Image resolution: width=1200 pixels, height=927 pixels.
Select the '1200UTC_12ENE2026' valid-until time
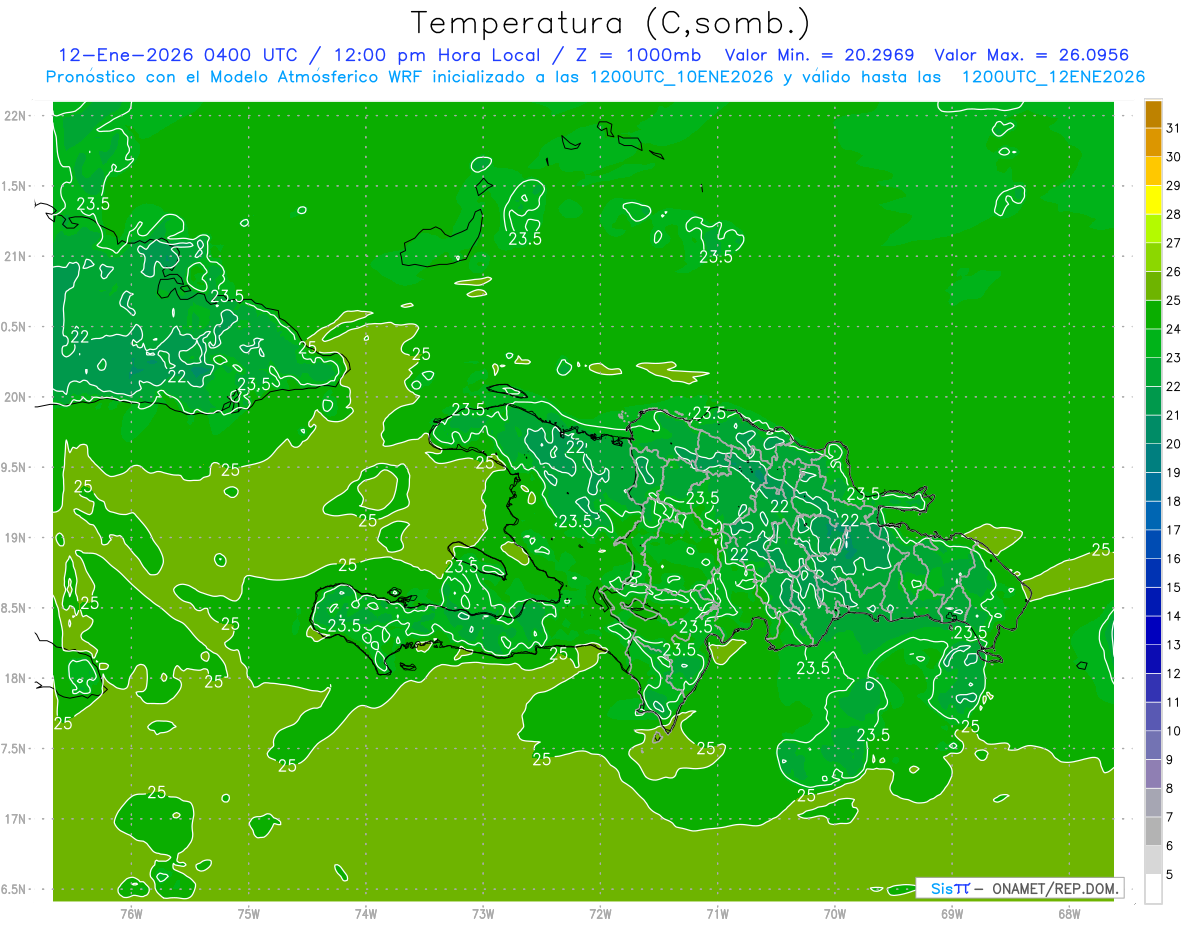(1053, 77)
